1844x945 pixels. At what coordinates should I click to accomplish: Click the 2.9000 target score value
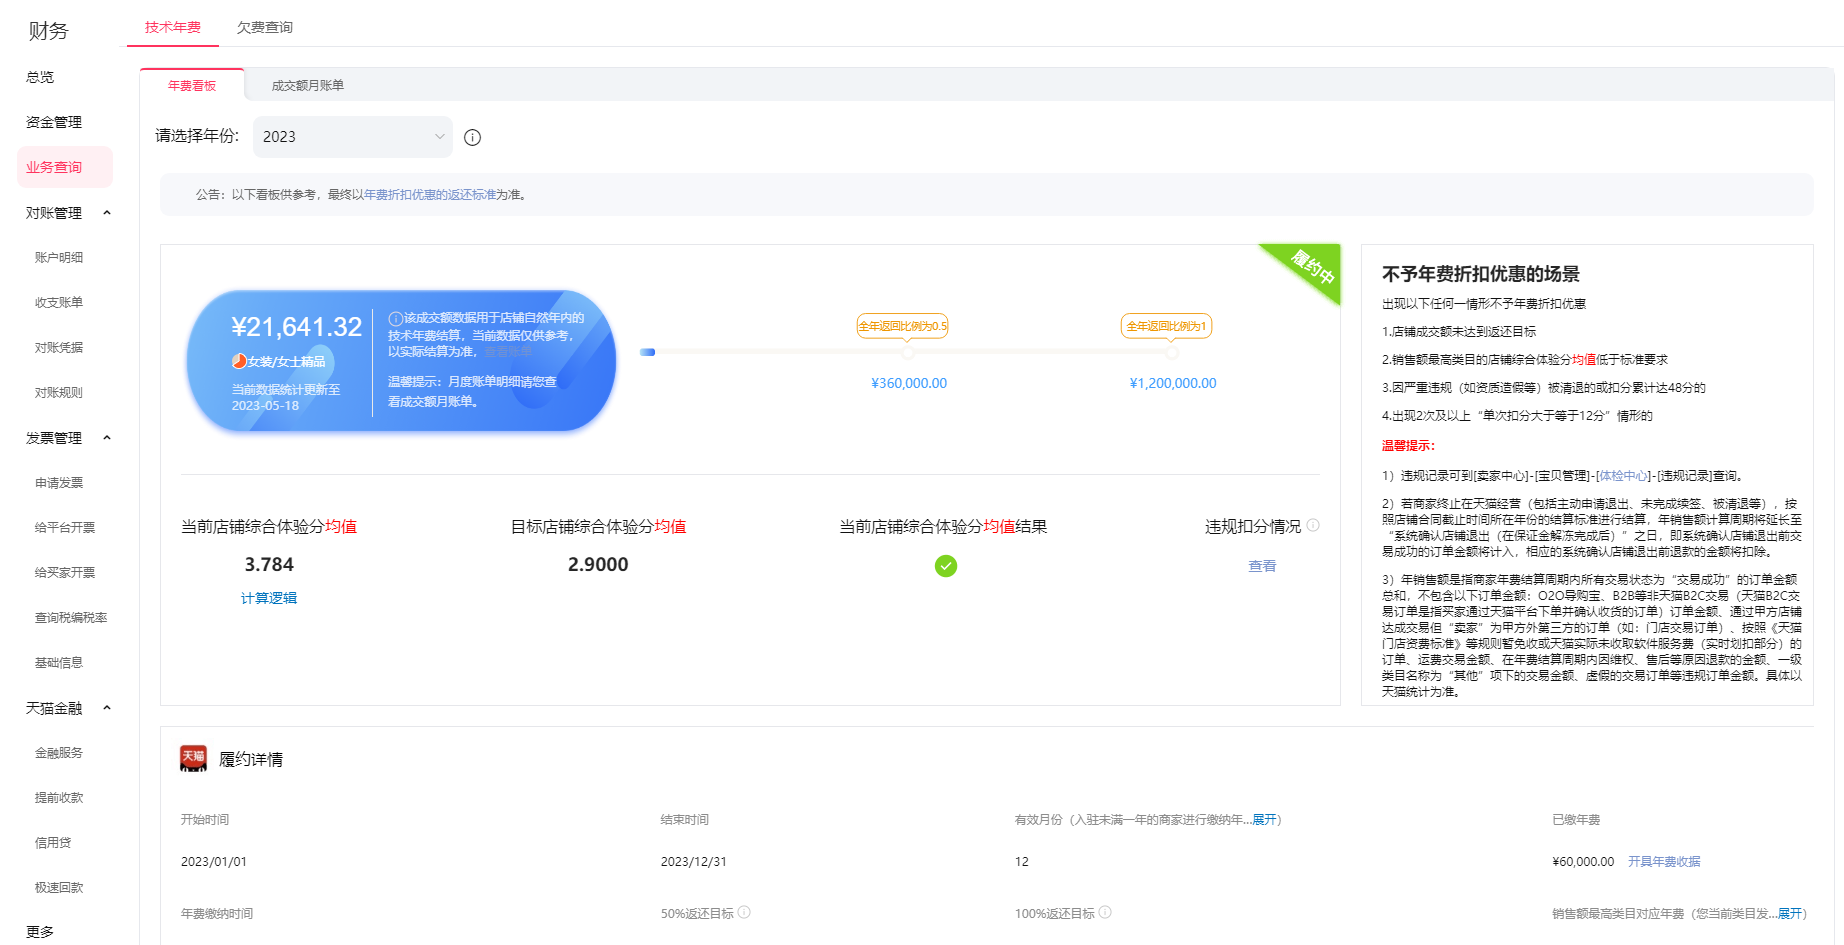[598, 564]
